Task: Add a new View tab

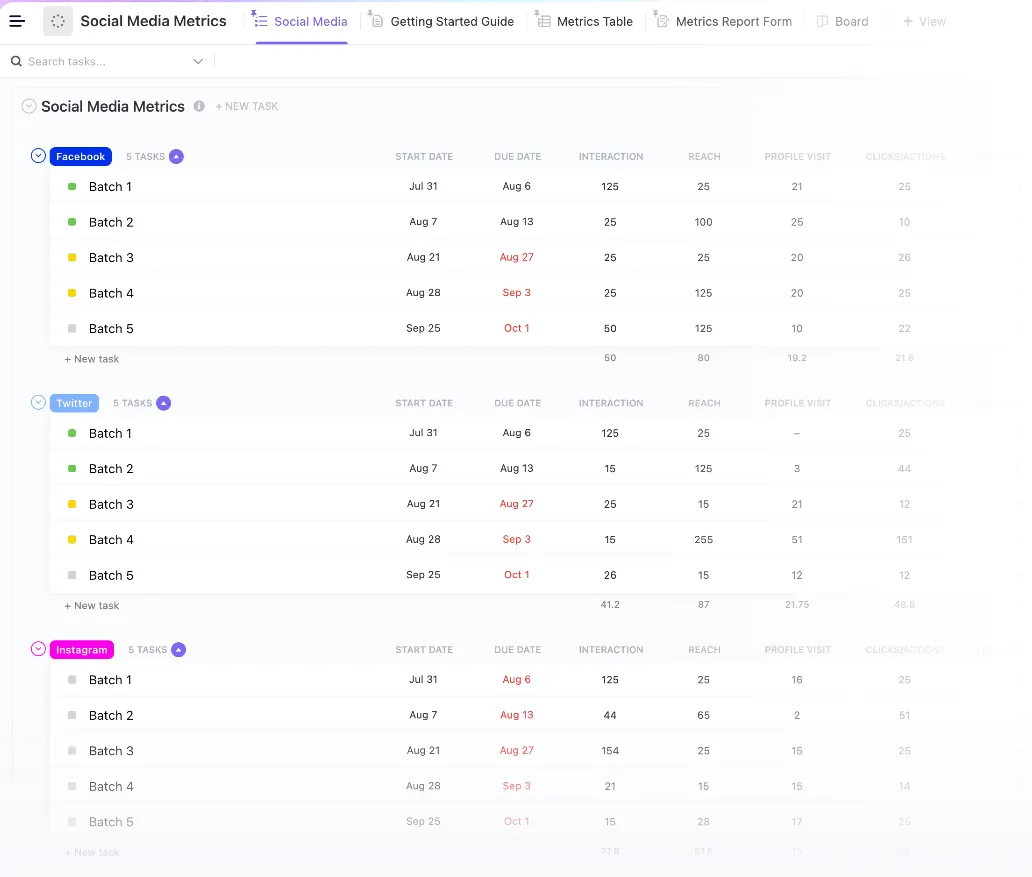Action: (925, 22)
